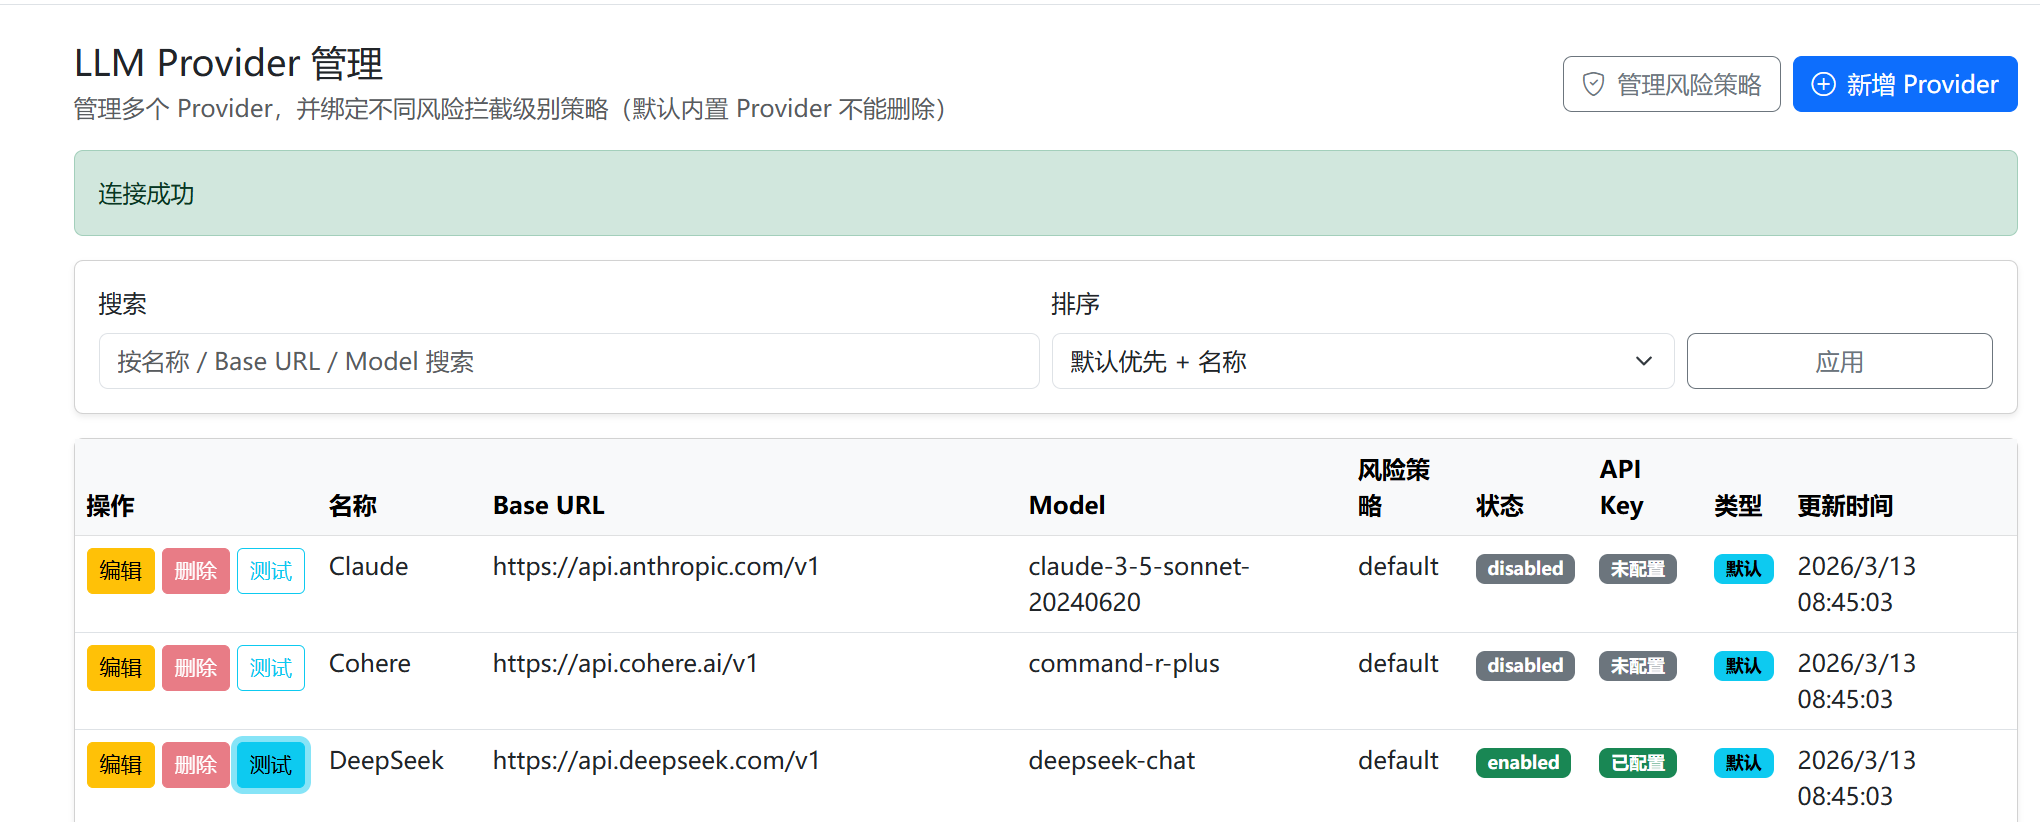The height and width of the screenshot is (822, 2040).
Task: Click the 默认 type badge in Claude row
Action: (1743, 569)
